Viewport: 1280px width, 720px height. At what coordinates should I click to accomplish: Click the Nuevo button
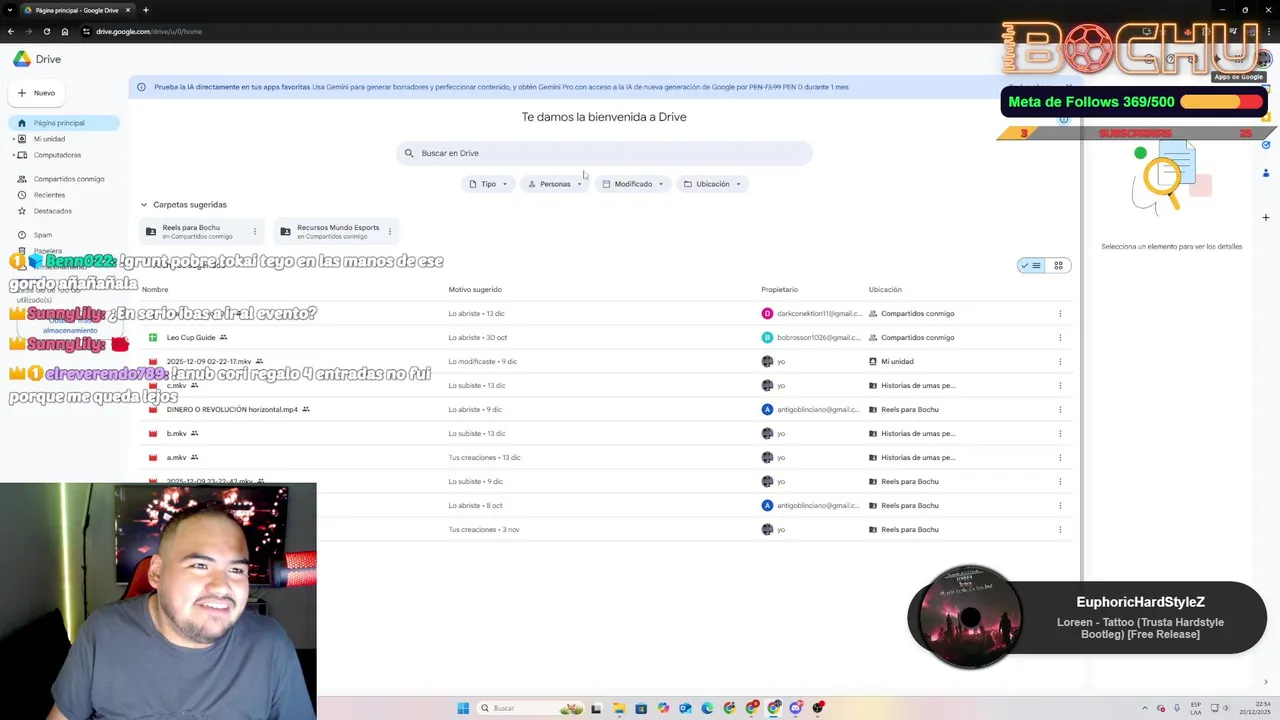(37, 93)
